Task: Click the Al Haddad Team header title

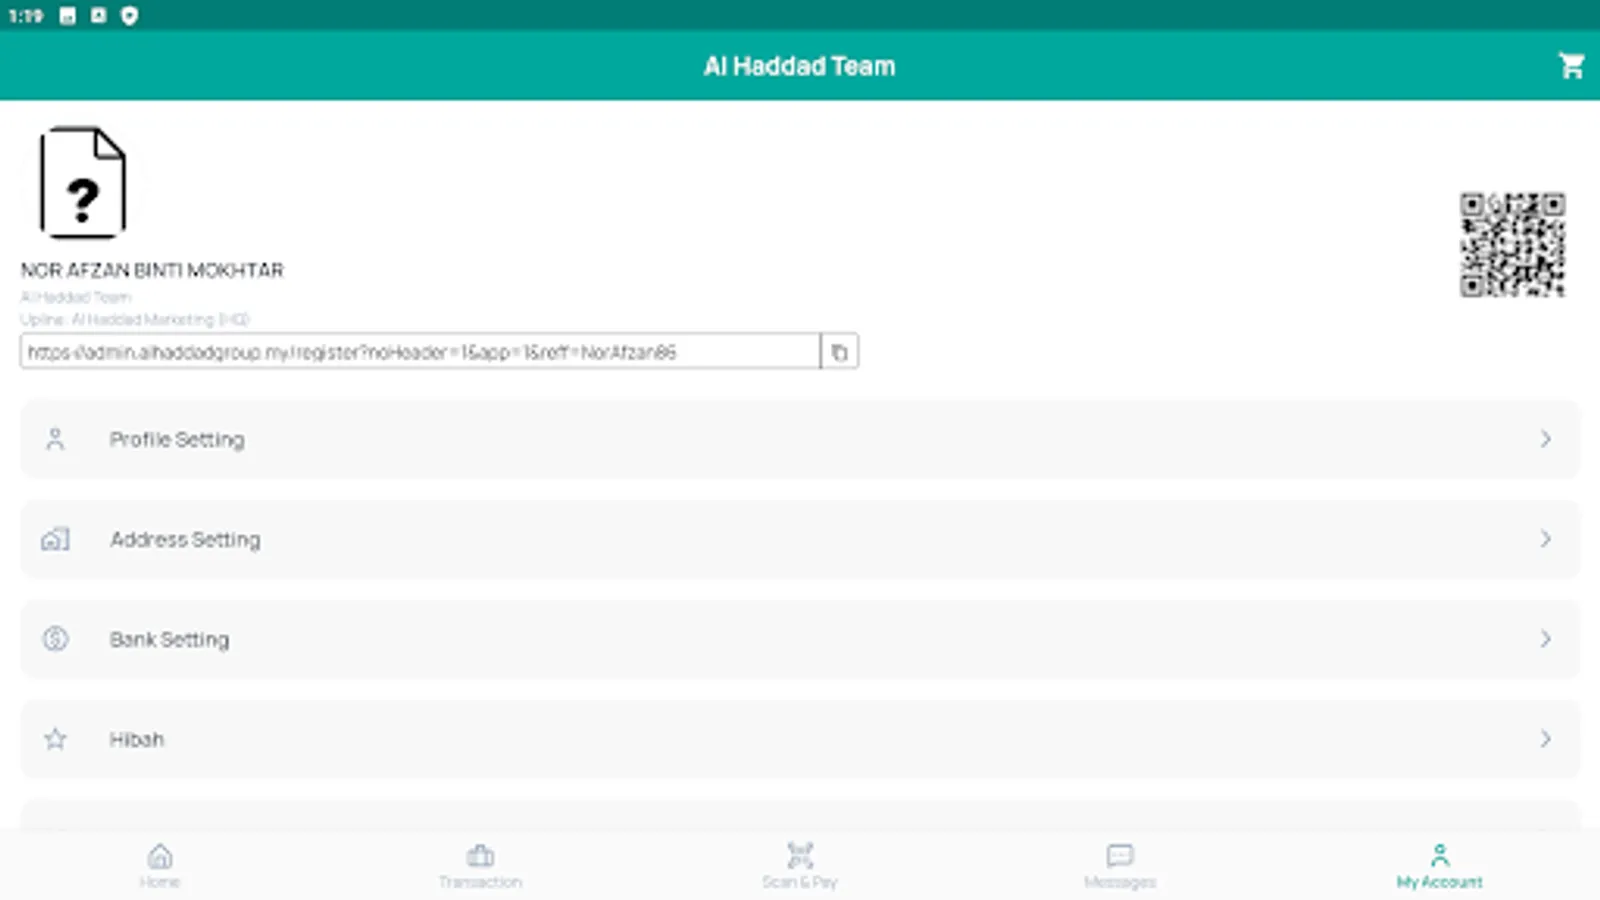Action: coord(799,66)
